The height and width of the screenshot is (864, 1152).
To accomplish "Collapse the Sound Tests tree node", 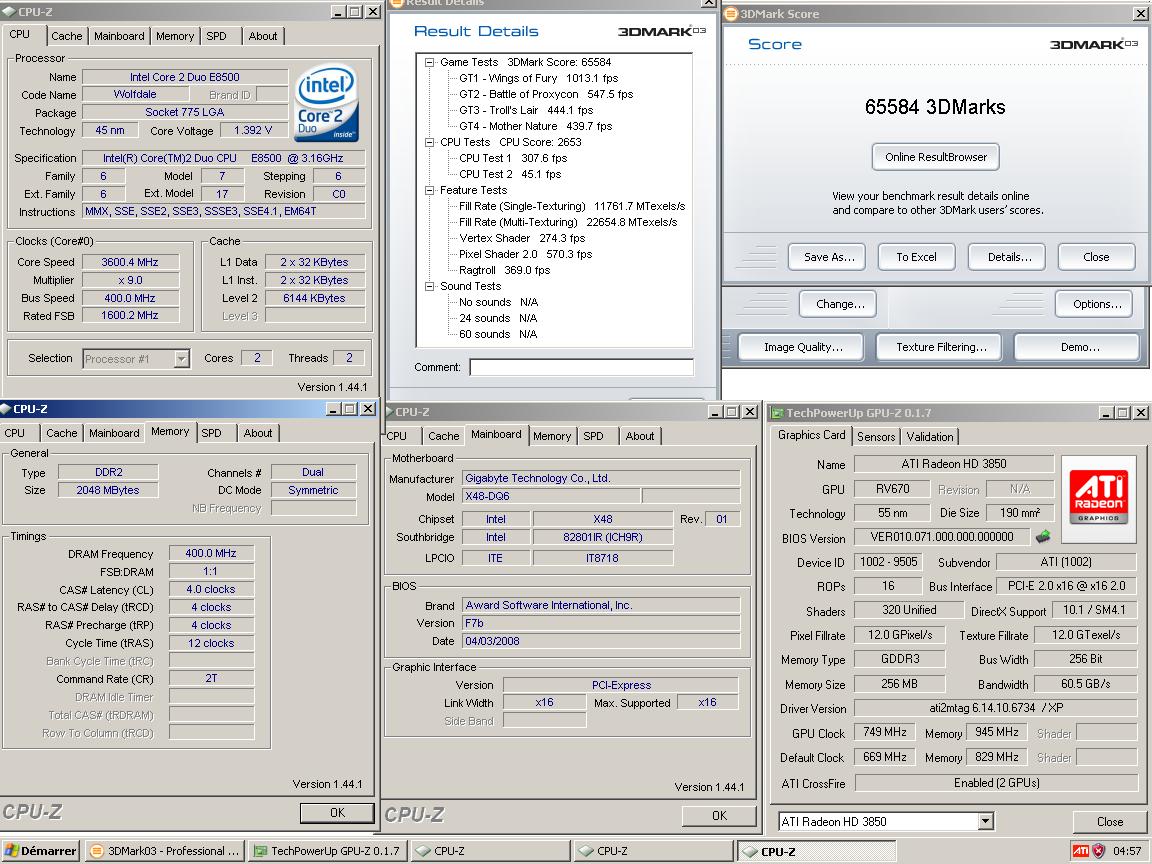I will 429,287.
